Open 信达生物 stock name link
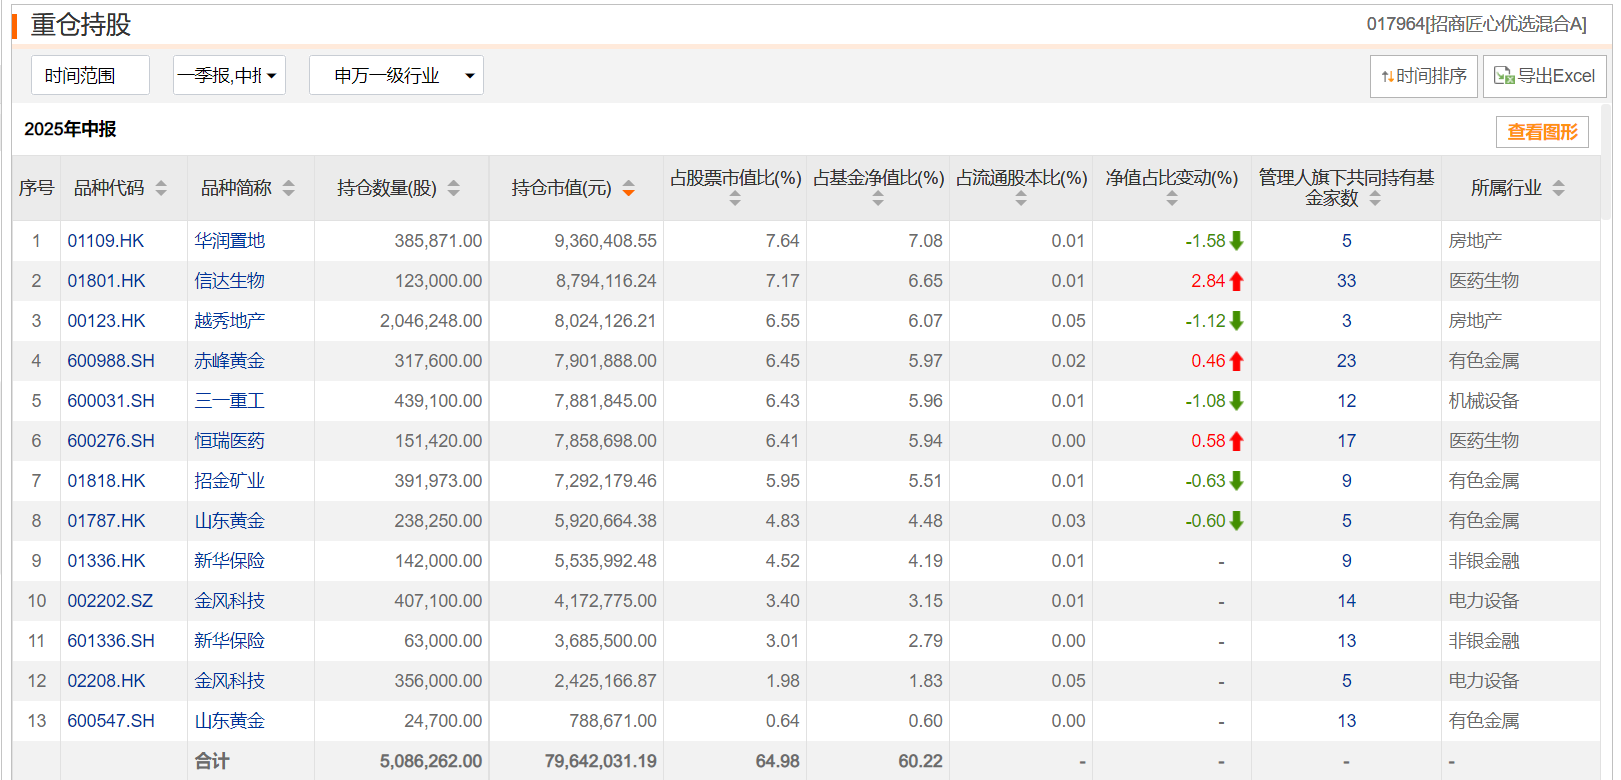The image size is (1621, 780). 230,281
